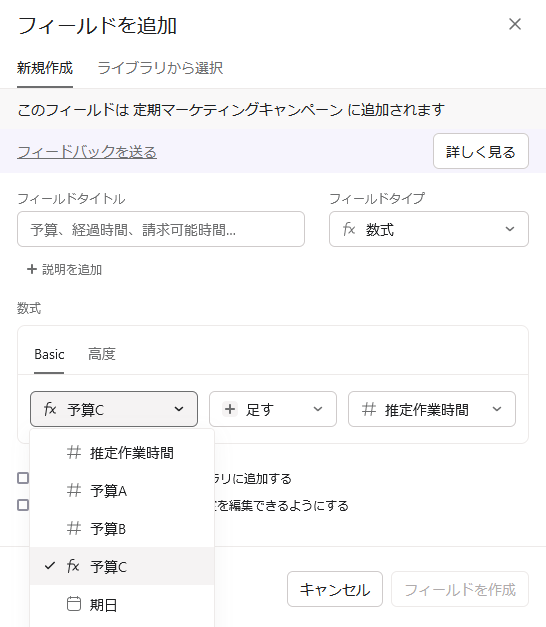The height and width of the screenshot is (627, 546).
Task: Close the フィールドを追加 dialog
Action: tap(515, 24)
